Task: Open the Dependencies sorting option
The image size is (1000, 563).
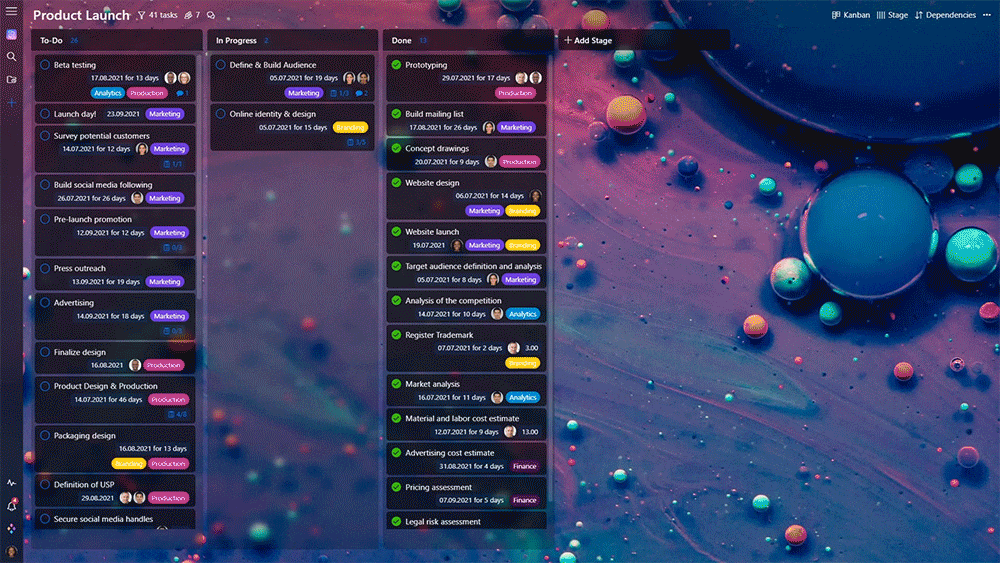Action: 945,16
